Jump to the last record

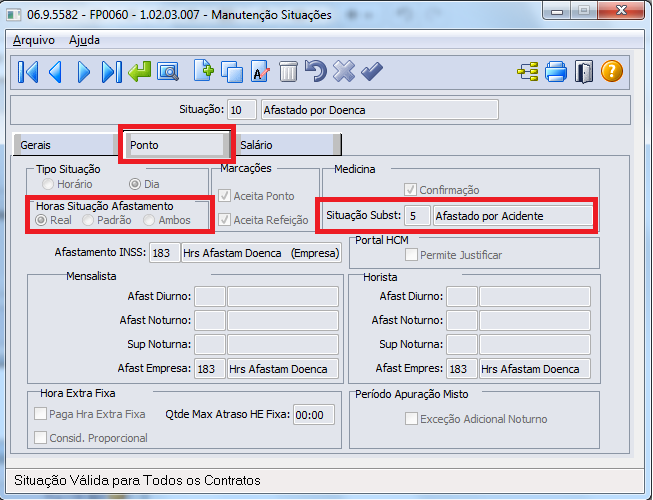(x=112, y=72)
